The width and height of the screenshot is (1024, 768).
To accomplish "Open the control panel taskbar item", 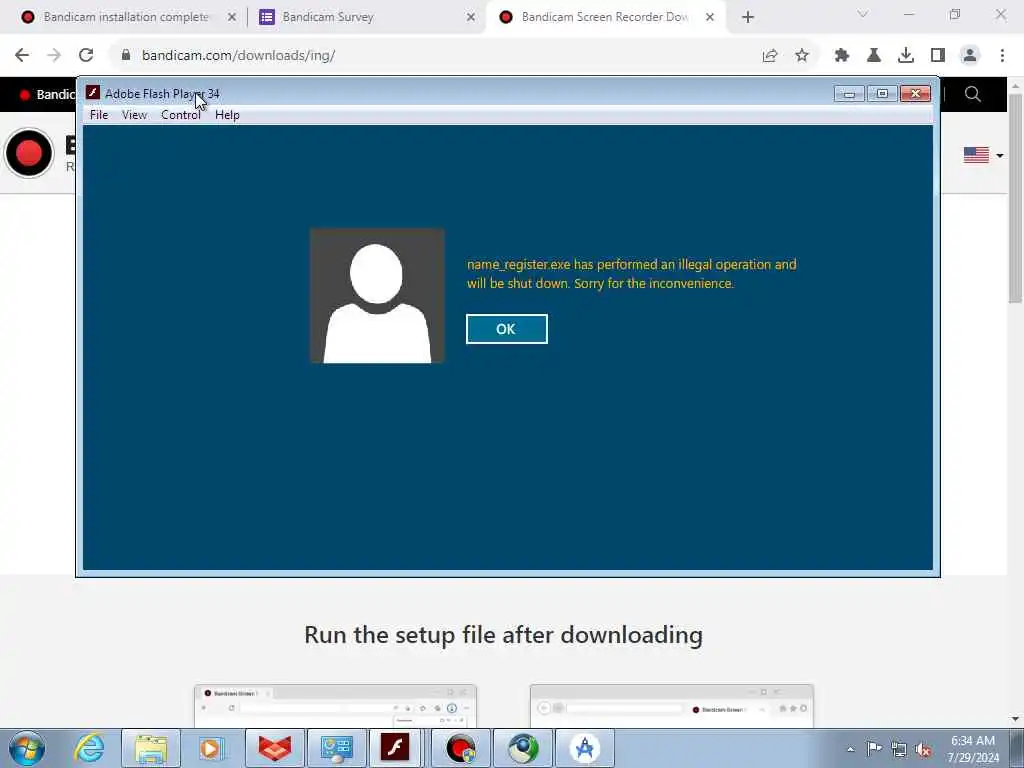I will coord(336,748).
